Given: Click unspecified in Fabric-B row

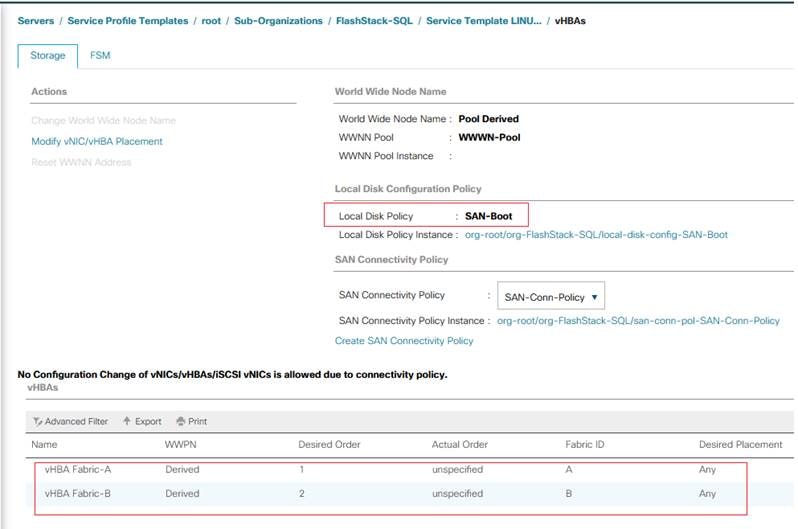Looking at the screenshot, I should coord(458,493).
